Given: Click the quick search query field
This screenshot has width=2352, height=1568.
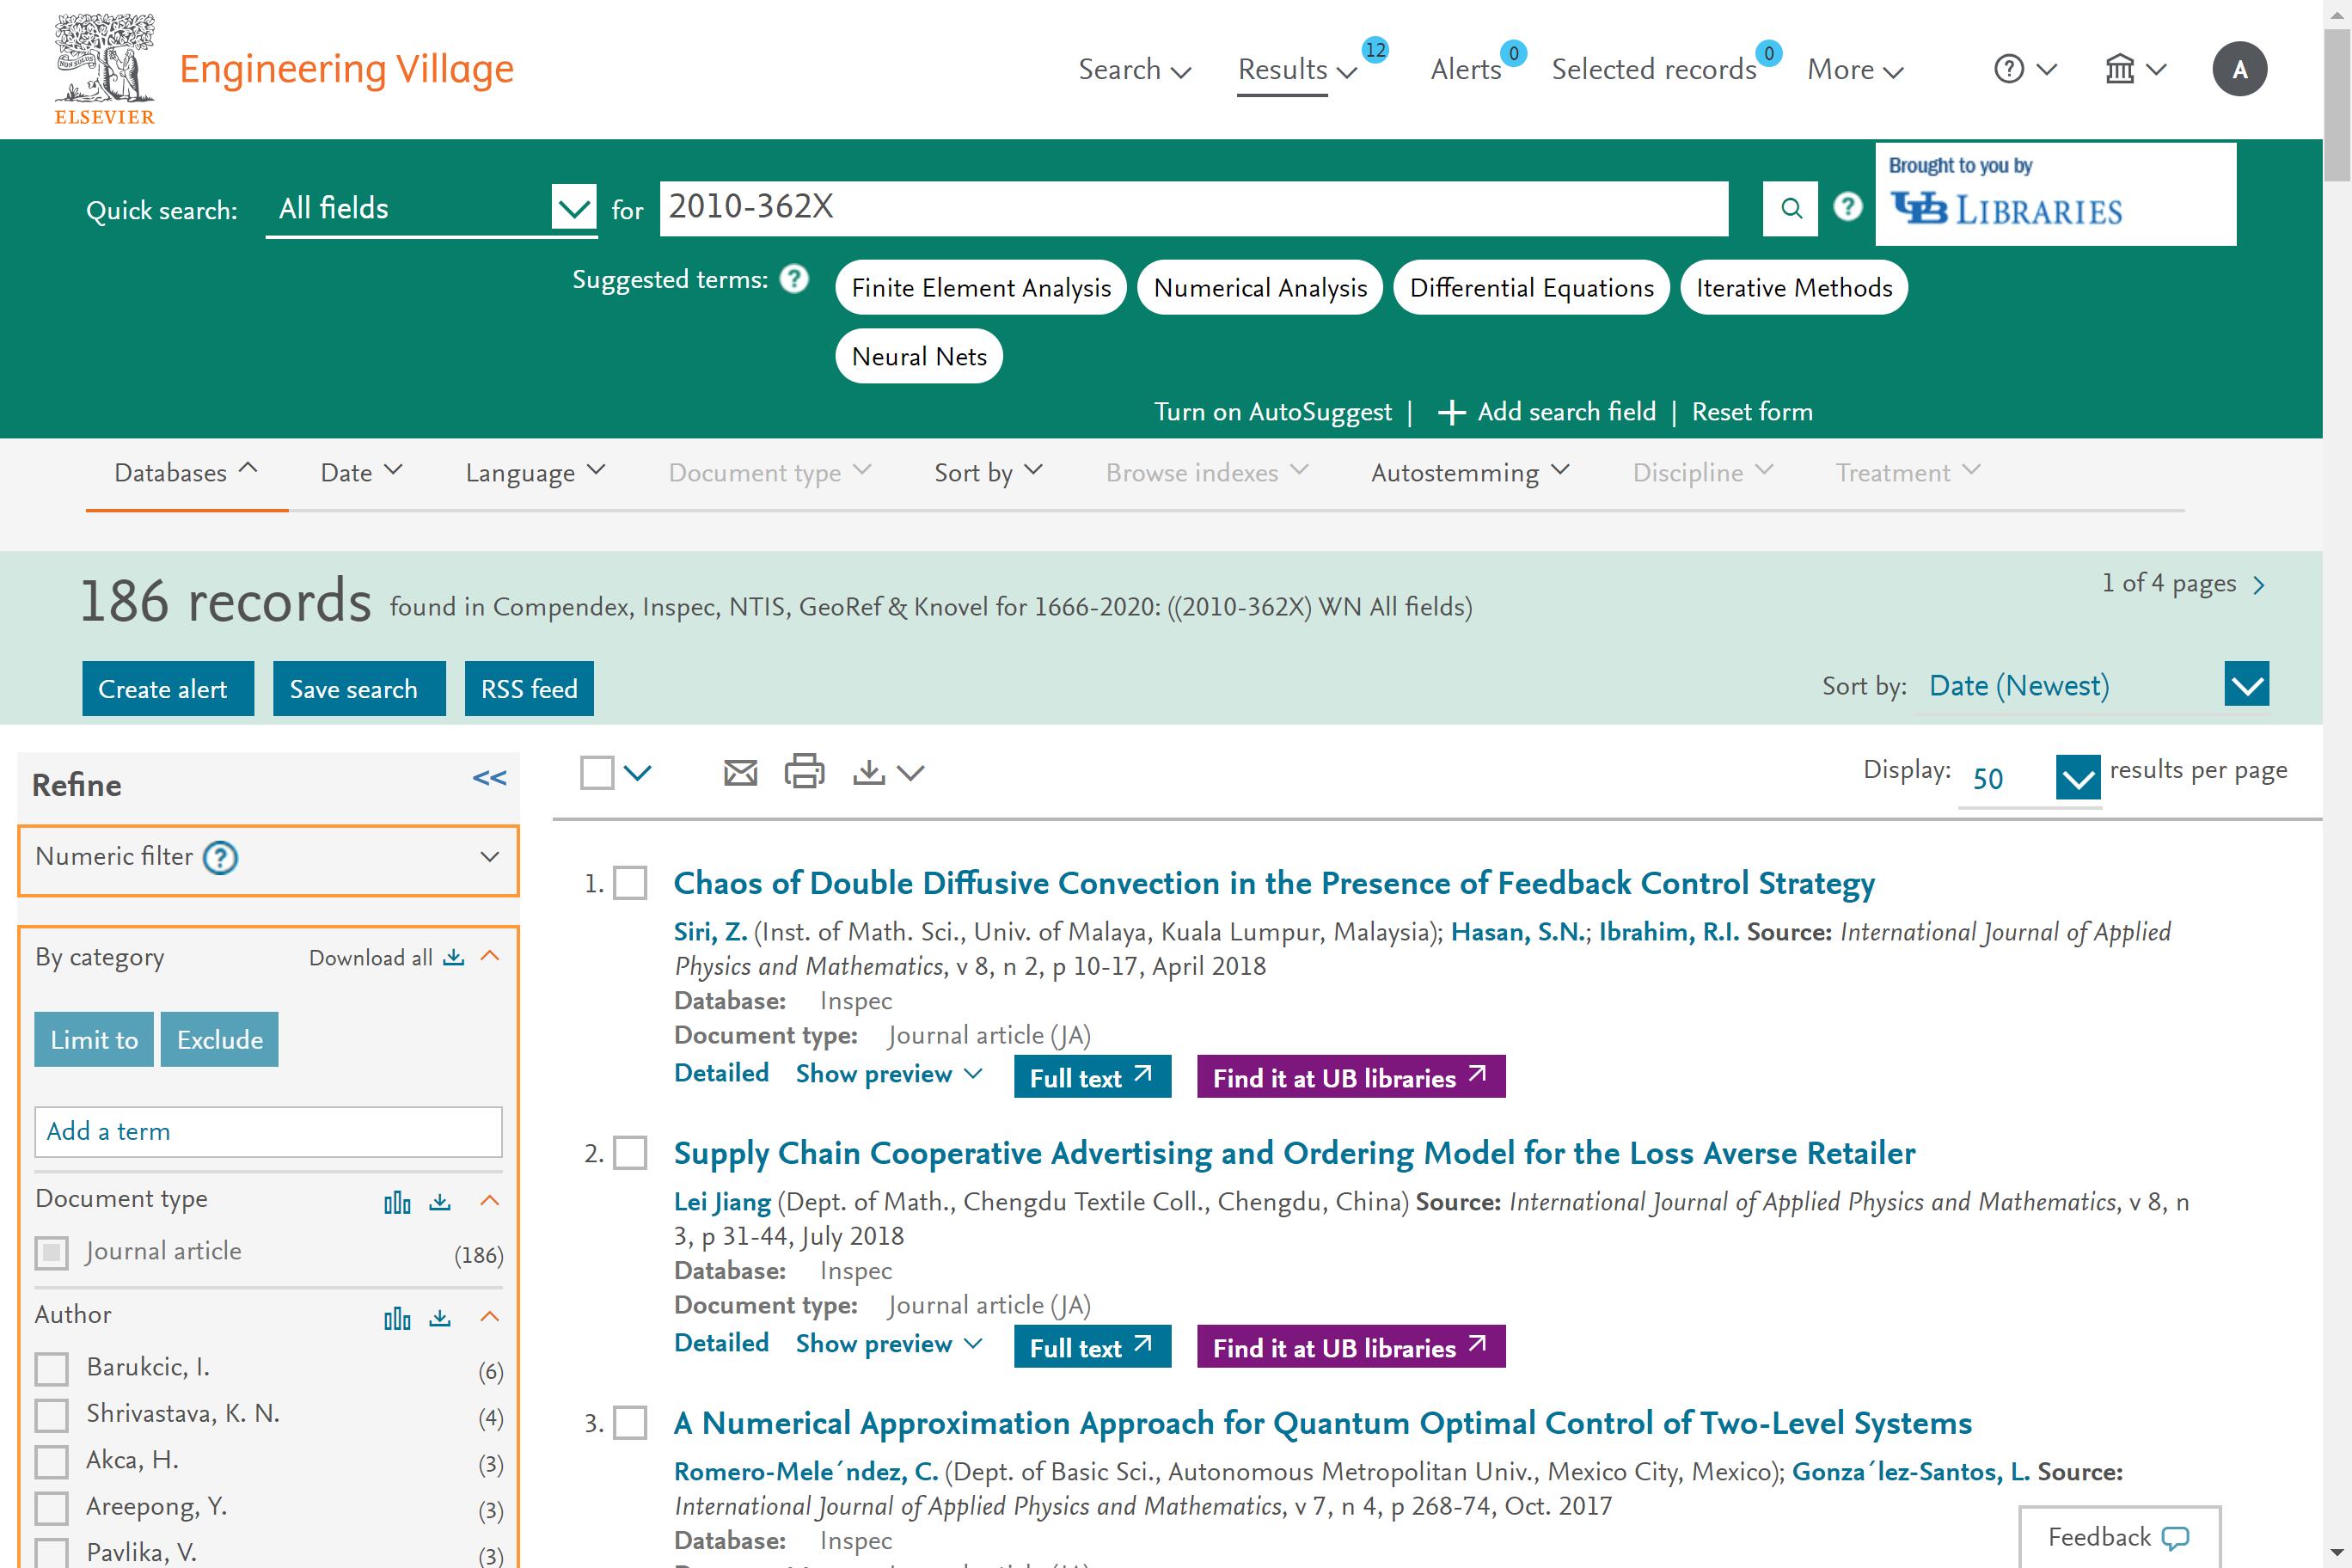Looking at the screenshot, I should click(x=1194, y=208).
